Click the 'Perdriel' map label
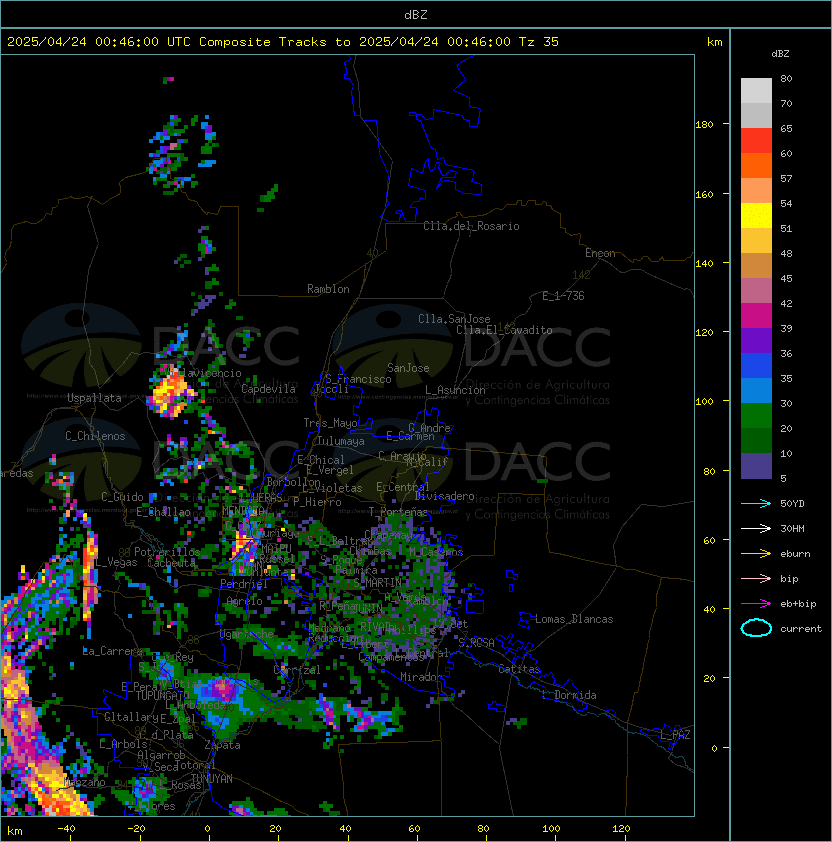Viewport: 832px width, 842px height. 244,583
